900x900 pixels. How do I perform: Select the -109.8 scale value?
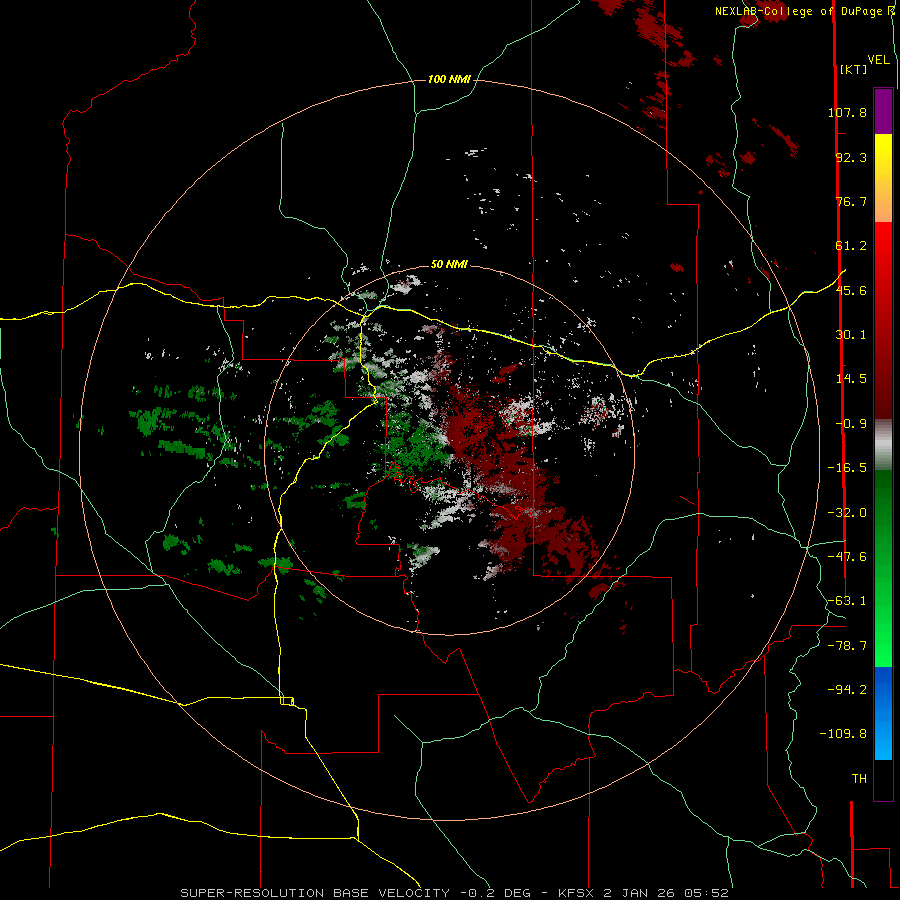pyautogui.click(x=843, y=734)
